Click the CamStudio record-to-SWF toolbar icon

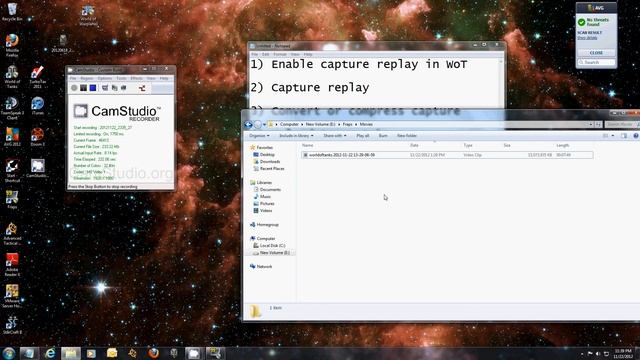[142, 88]
